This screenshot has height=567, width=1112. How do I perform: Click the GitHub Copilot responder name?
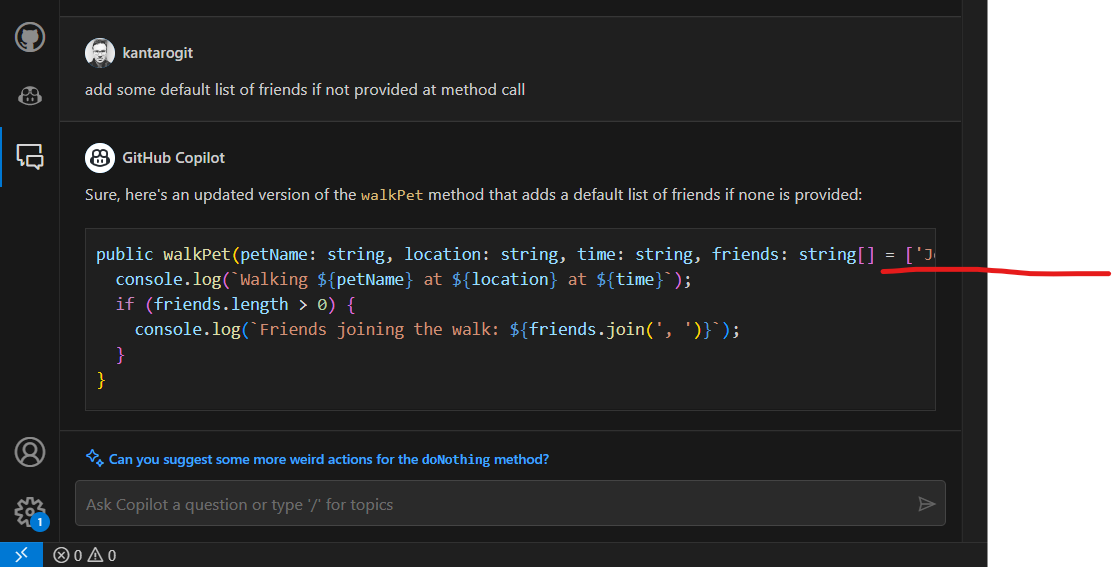(174, 158)
